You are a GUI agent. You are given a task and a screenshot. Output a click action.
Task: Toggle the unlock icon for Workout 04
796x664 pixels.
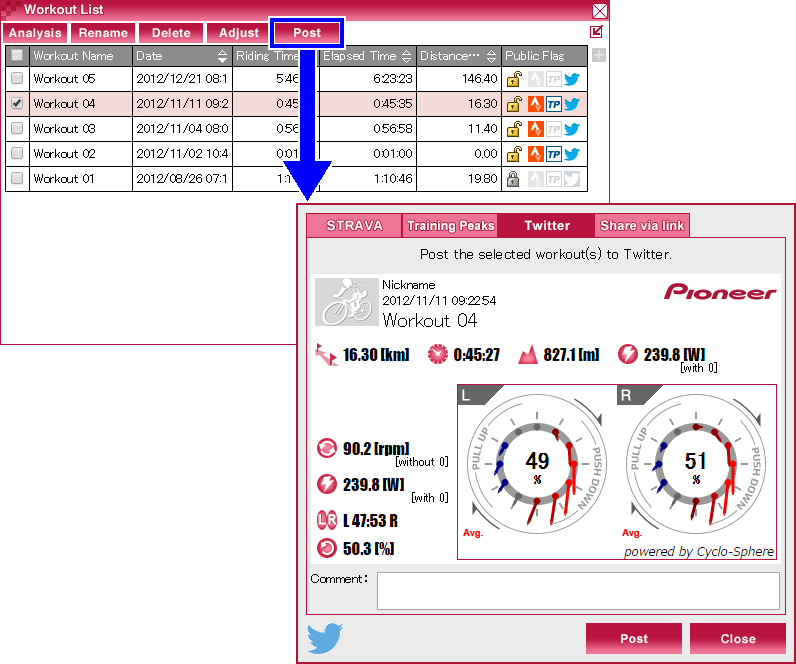coord(514,104)
